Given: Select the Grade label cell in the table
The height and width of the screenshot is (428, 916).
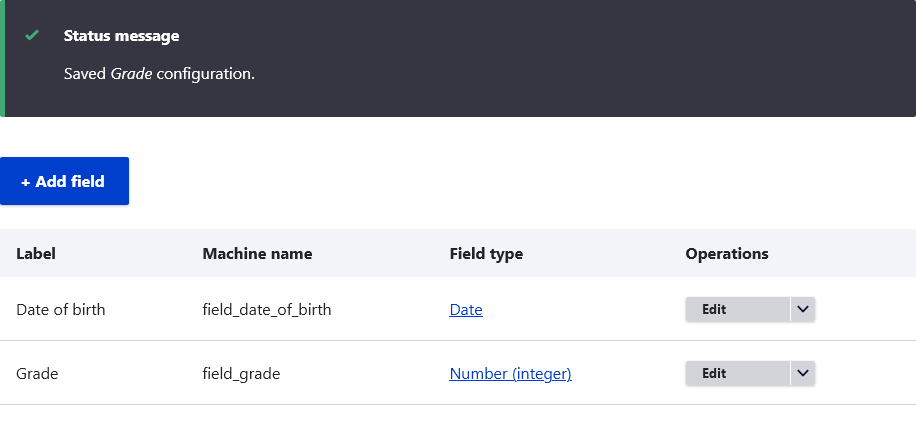Looking at the screenshot, I should click(x=37, y=374).
